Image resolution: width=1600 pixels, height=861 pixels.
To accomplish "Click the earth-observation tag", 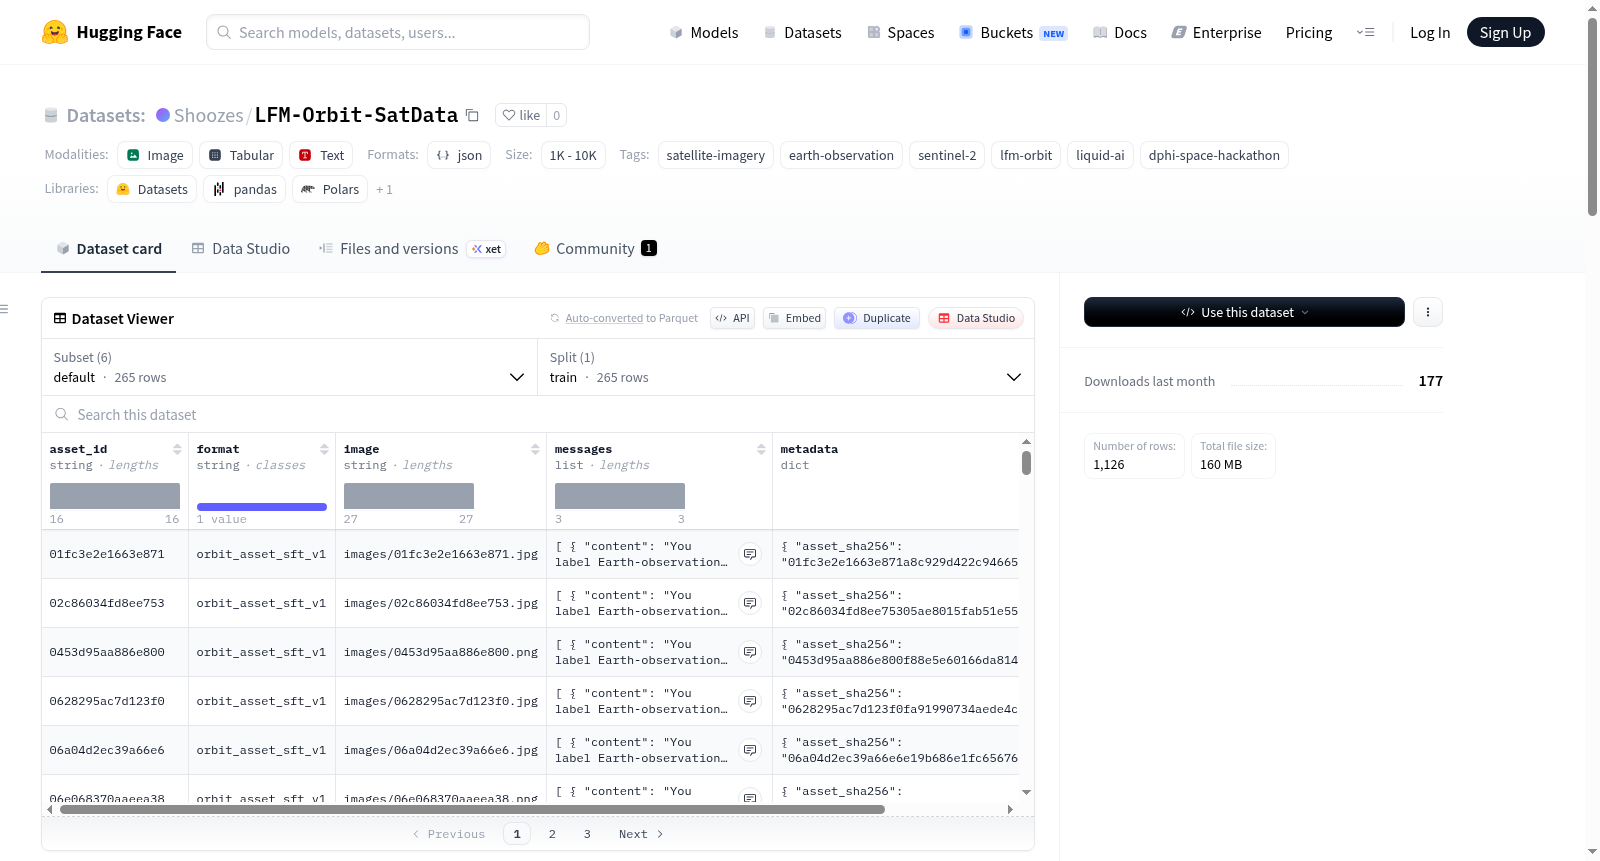I will coord(841,155).
